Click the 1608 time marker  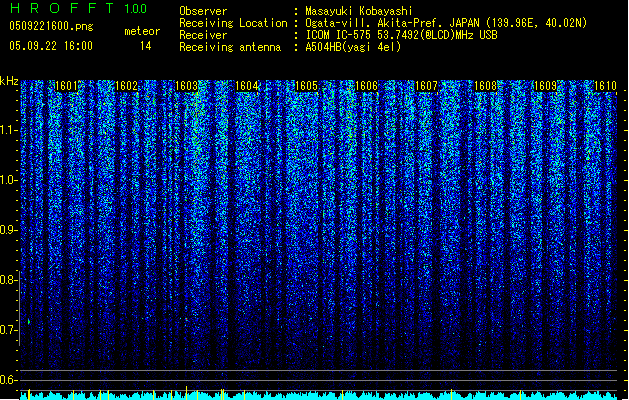pos(486,86)
